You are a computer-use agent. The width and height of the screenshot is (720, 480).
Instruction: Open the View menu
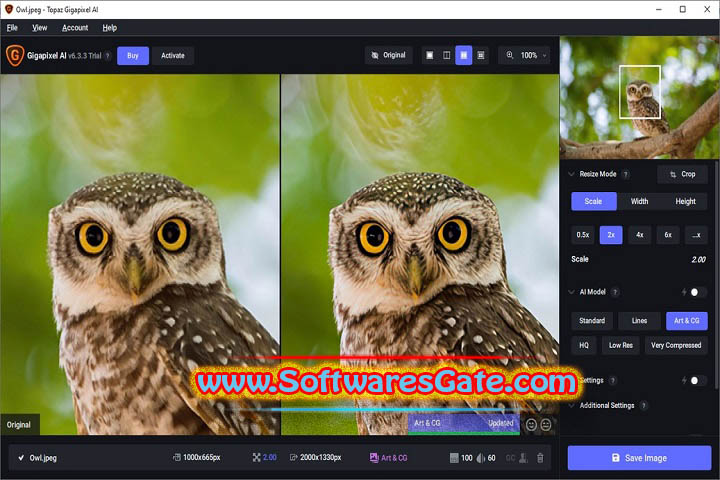39,28
